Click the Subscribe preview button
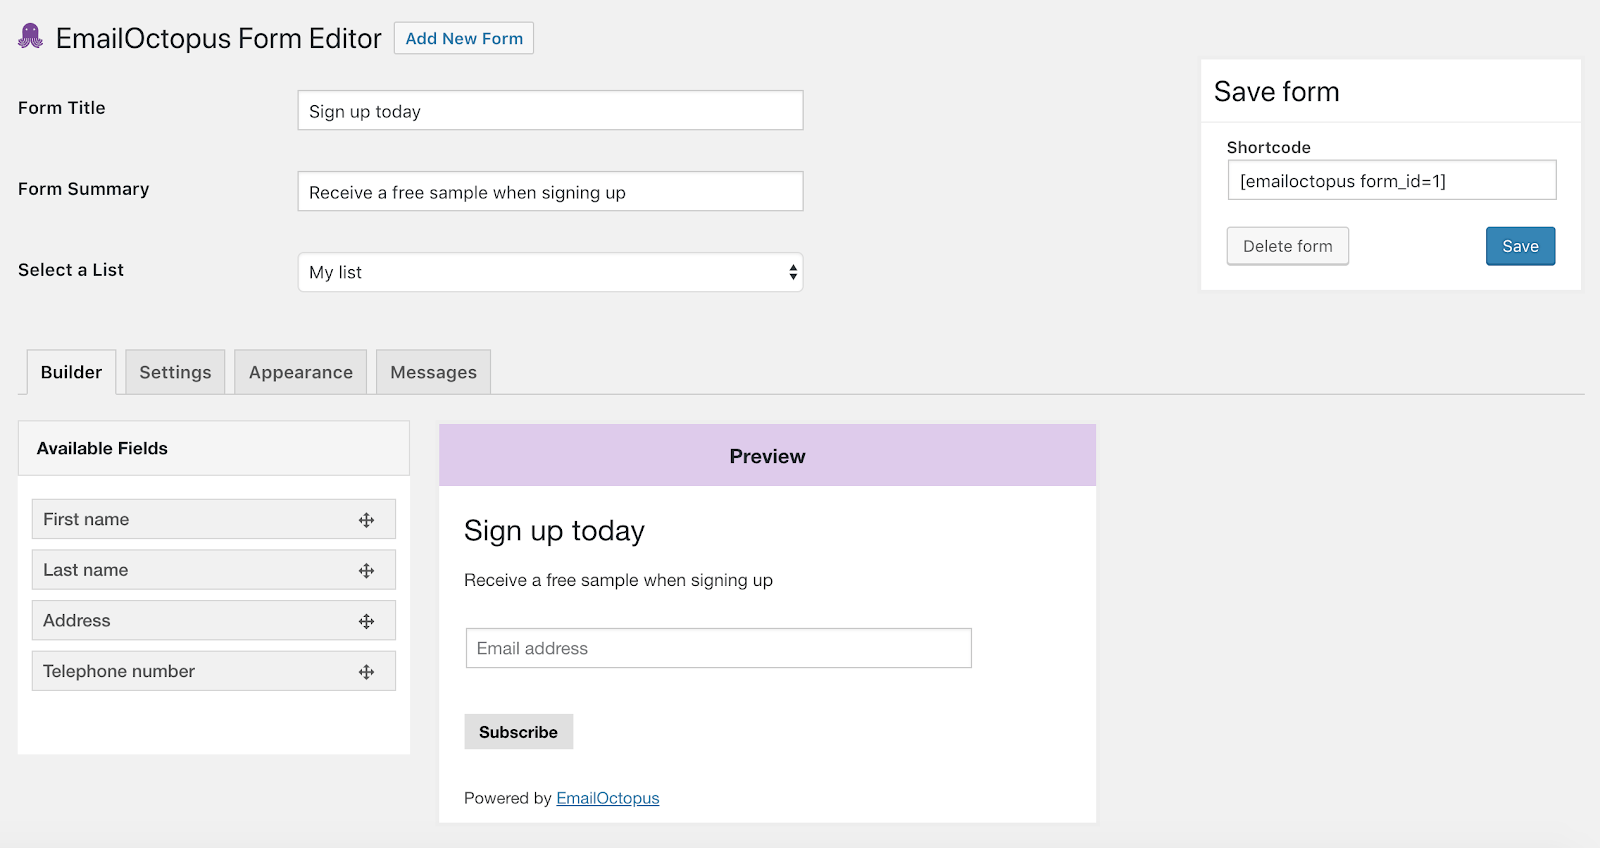This screenshot has height=848, width=1600. [518, 731]
